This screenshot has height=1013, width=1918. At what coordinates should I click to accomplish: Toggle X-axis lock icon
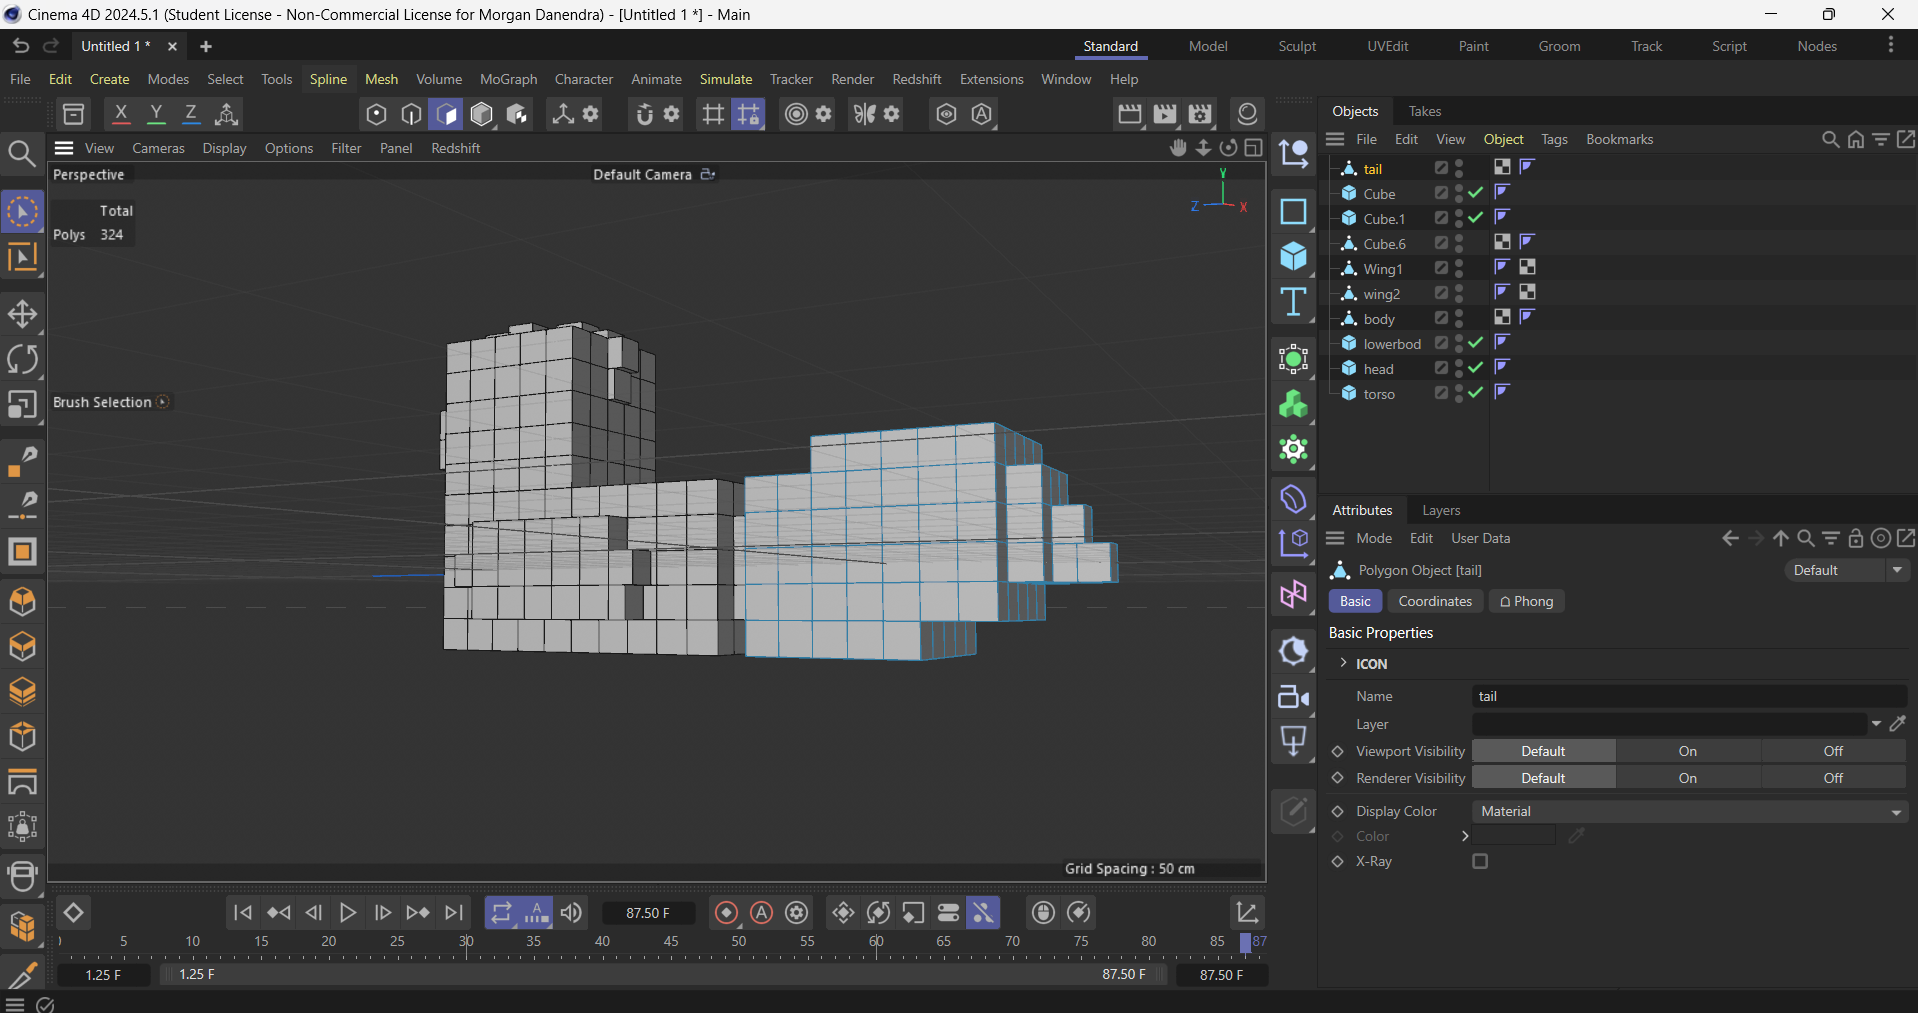(x=121, y=114)
